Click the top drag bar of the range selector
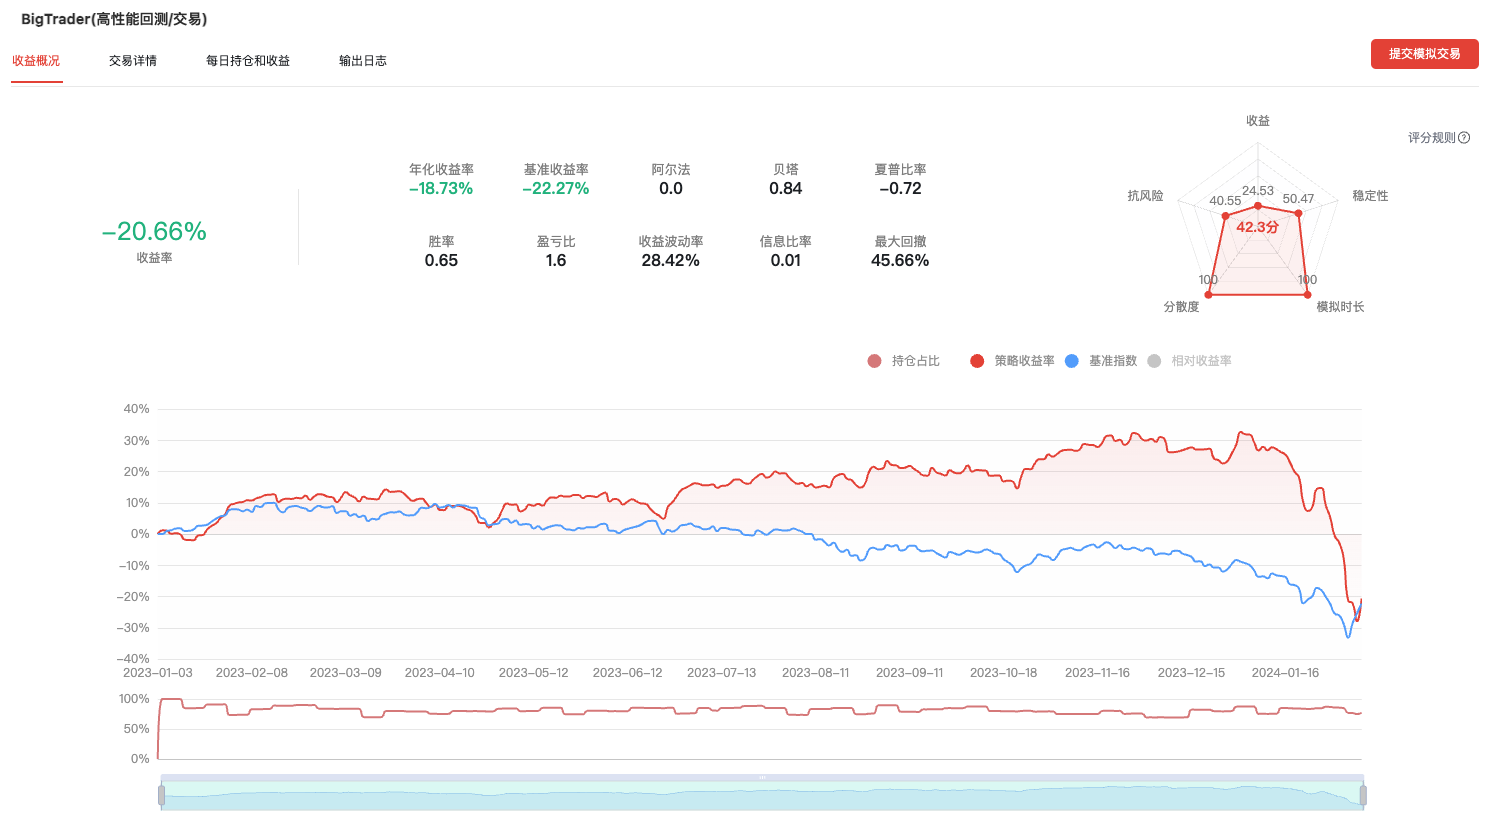The width and height of the screenshot is (1485, 820). pyautogui.click(x=761, y=777)
